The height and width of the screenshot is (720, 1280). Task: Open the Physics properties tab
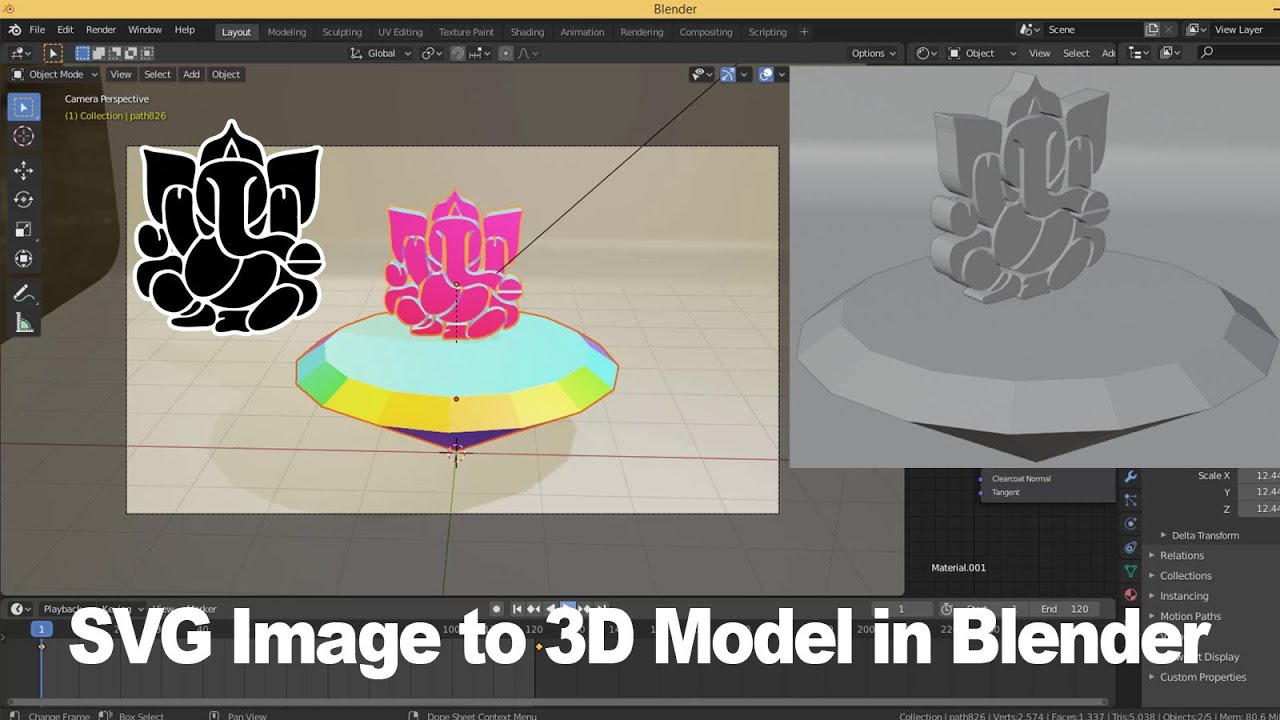[1131, 524]
